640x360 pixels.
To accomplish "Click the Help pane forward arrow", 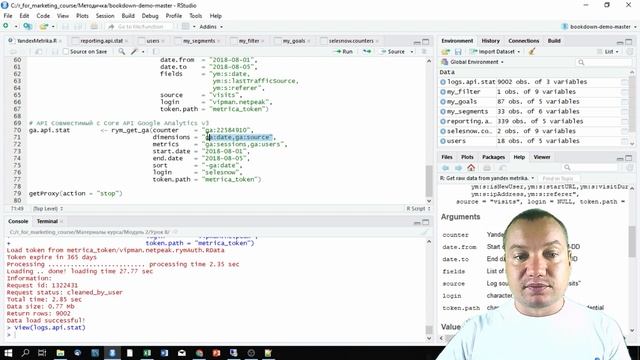I will pos(458,168).
